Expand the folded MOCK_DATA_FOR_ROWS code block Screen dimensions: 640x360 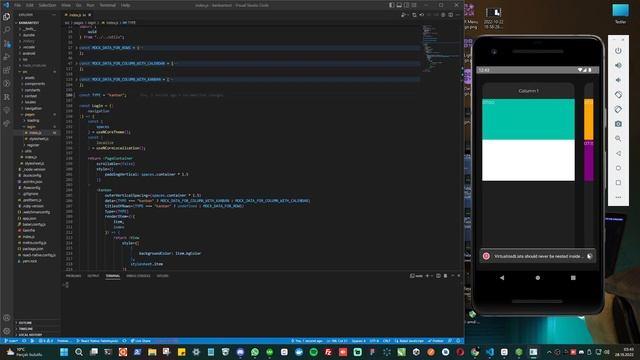(x=76, y=48)
